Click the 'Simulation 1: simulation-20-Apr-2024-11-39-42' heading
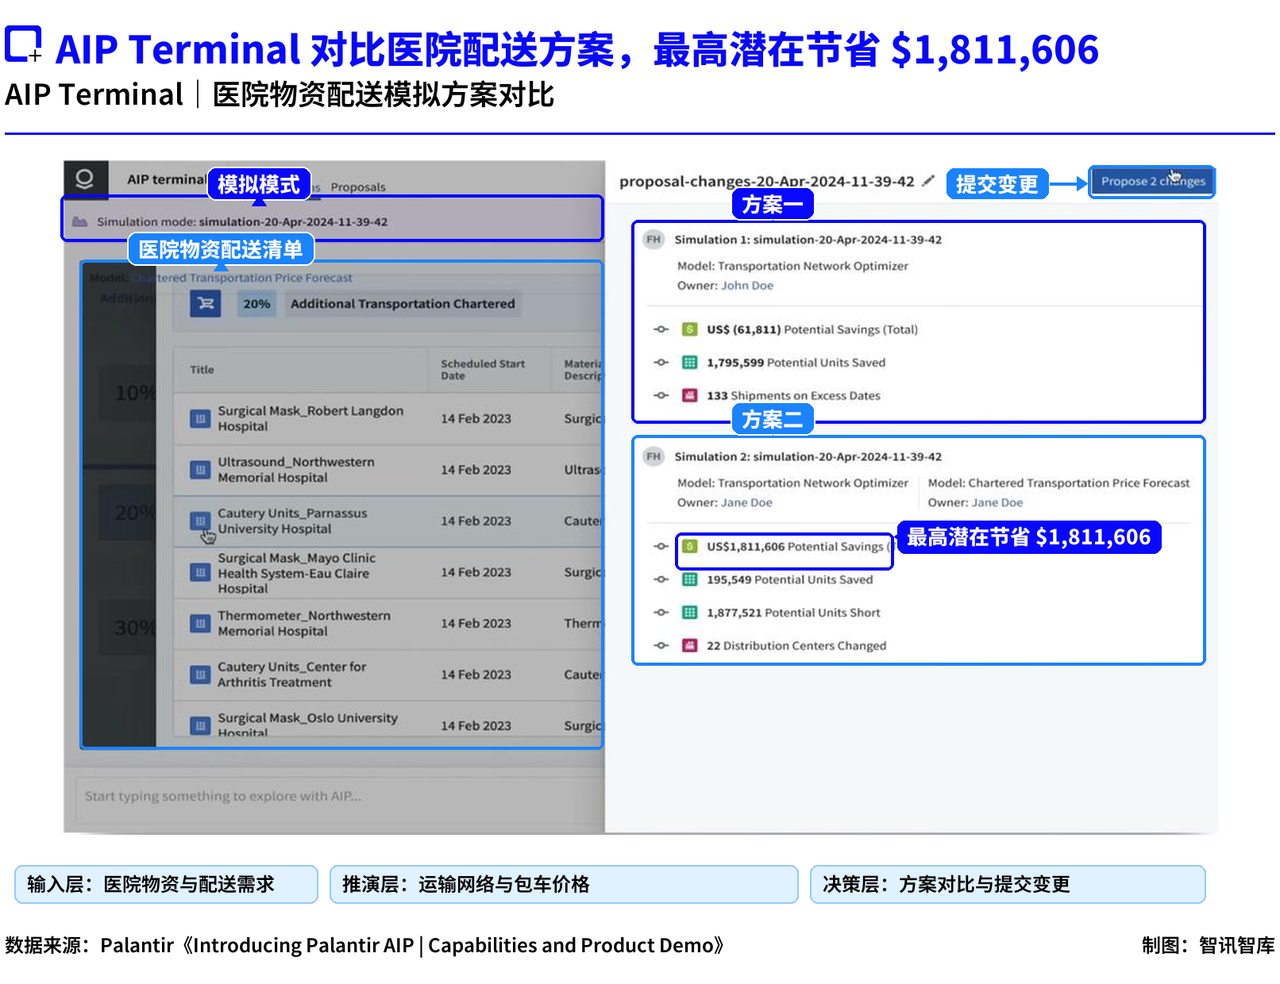Viewport: 1280px width, 984px height. coord(808,239)
